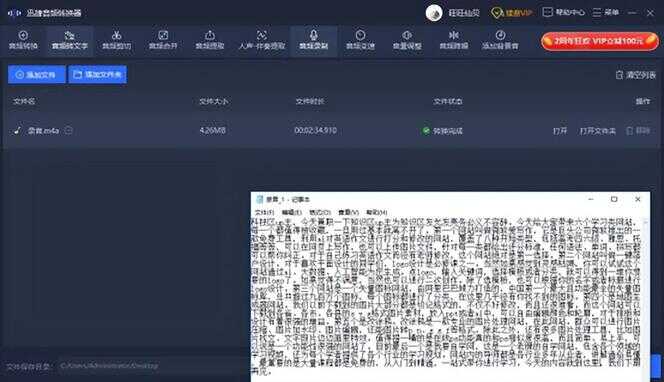Open Notepad's 文件(F) menu
This screenshot has width=664, height=382.
[265, 212]
